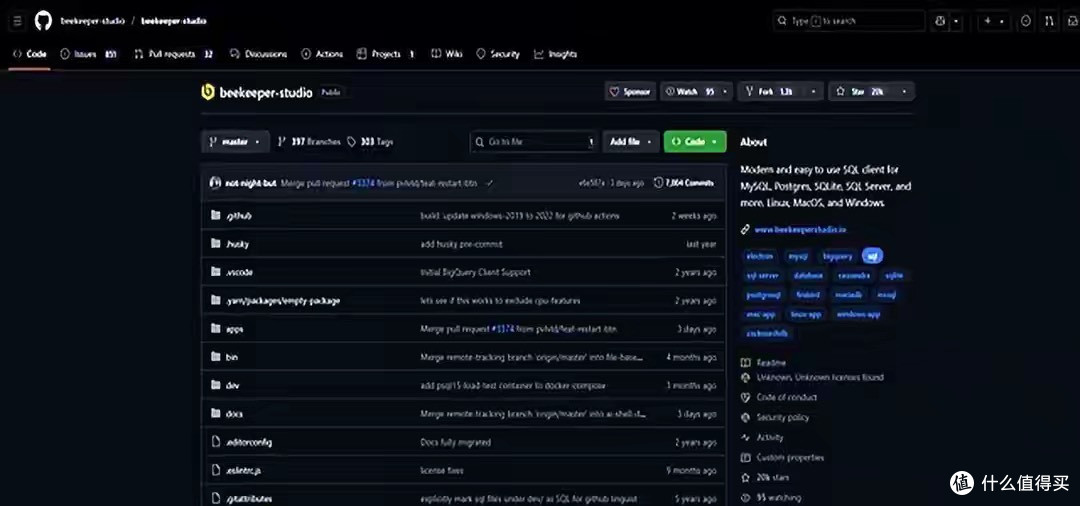Viewport: 1080px width, 506px height.
Task: Click folder icon for docs row
Action: 216,413
